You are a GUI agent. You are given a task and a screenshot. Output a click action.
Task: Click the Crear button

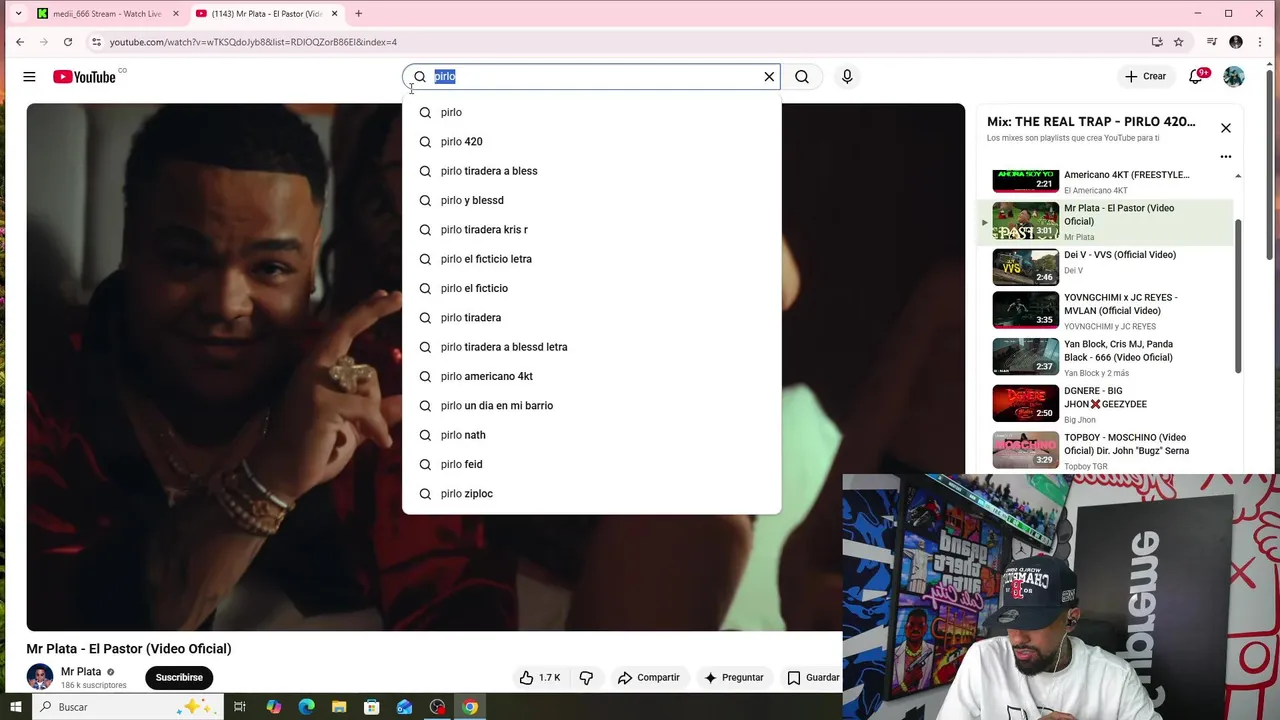point(1145,77)
